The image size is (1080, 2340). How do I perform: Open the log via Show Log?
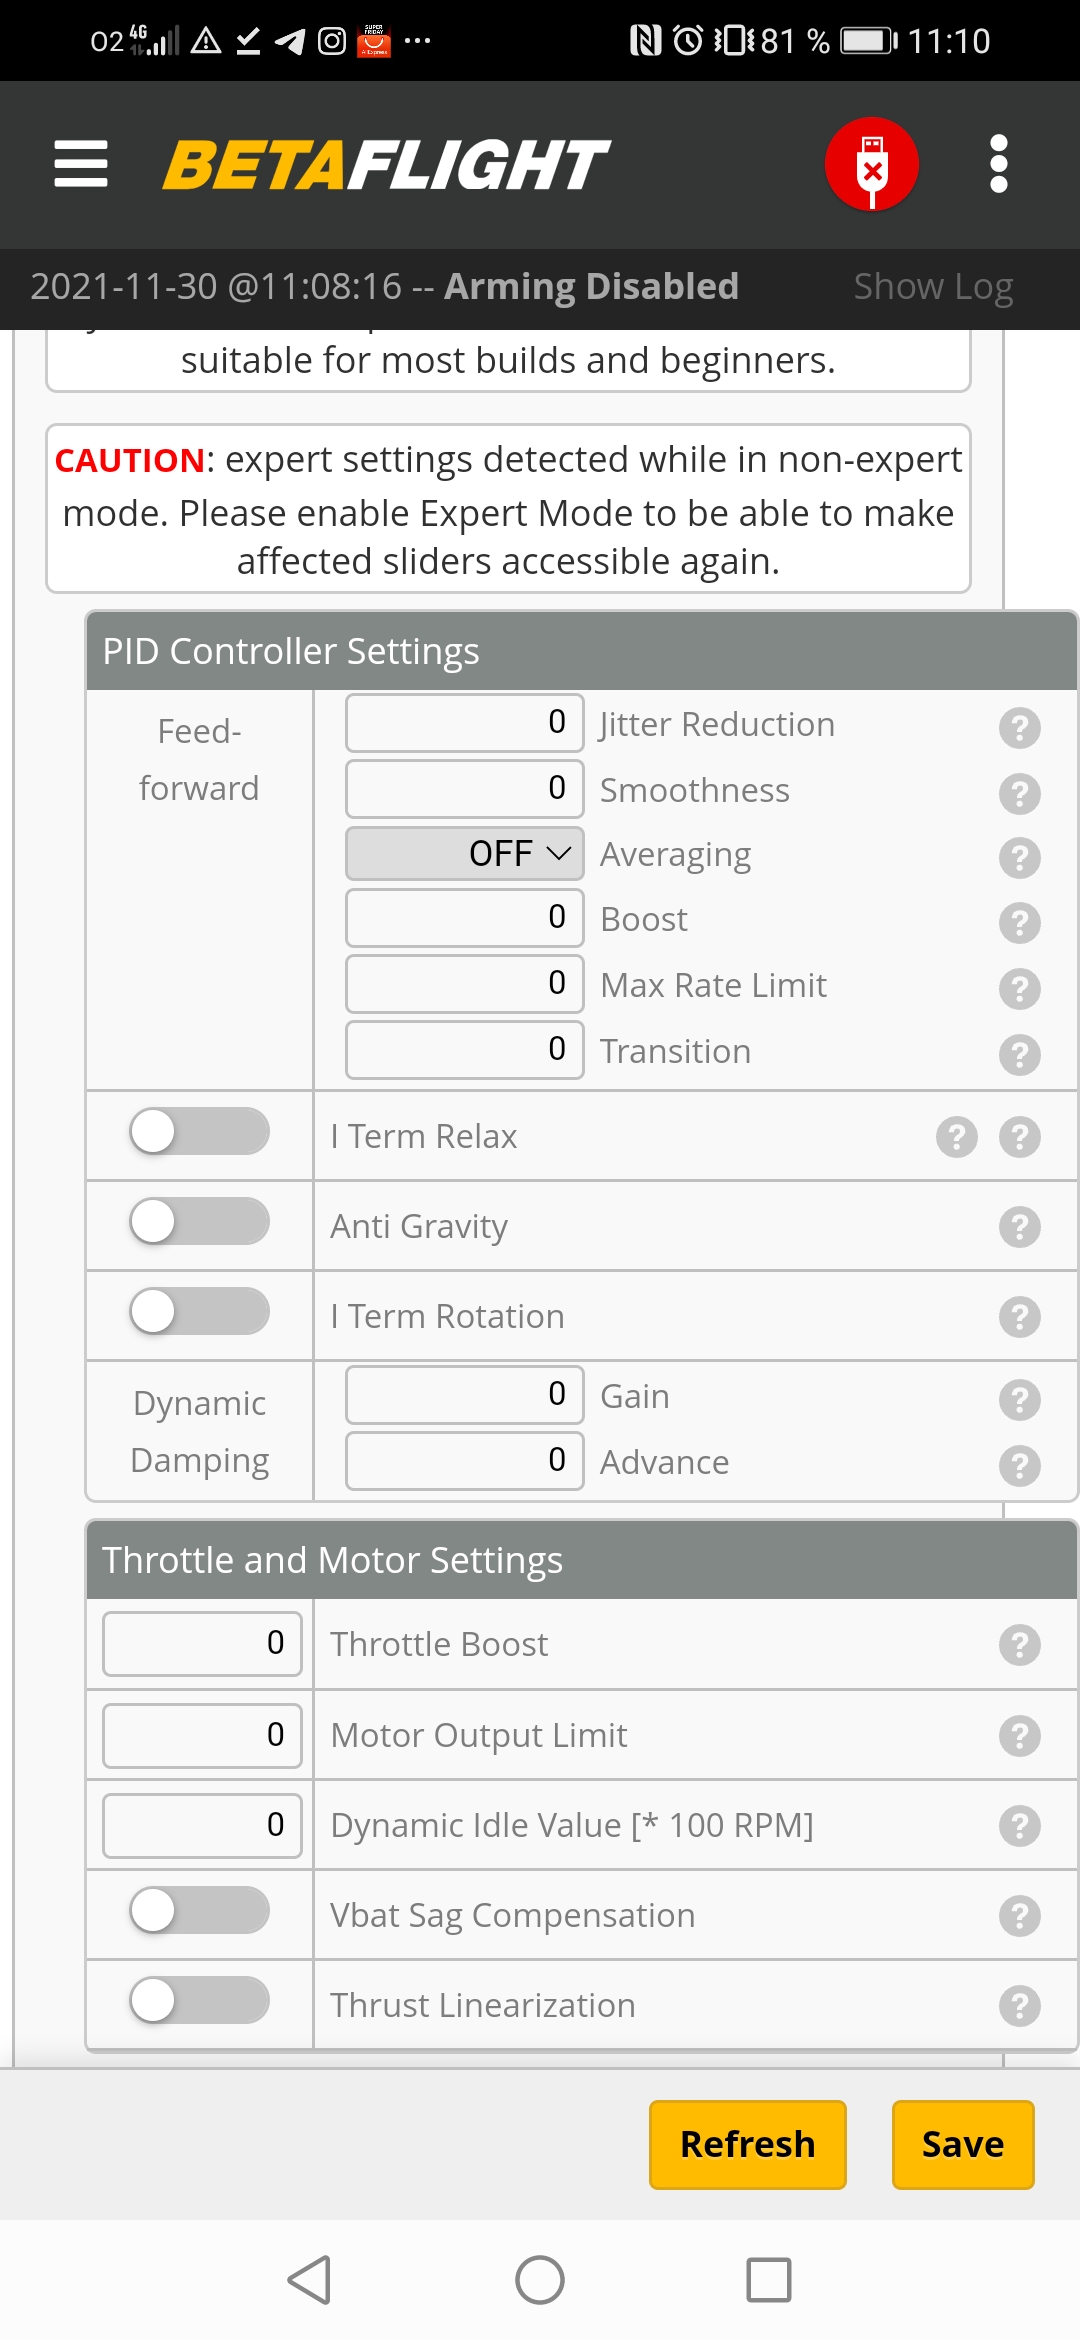[x=933, y=286]
